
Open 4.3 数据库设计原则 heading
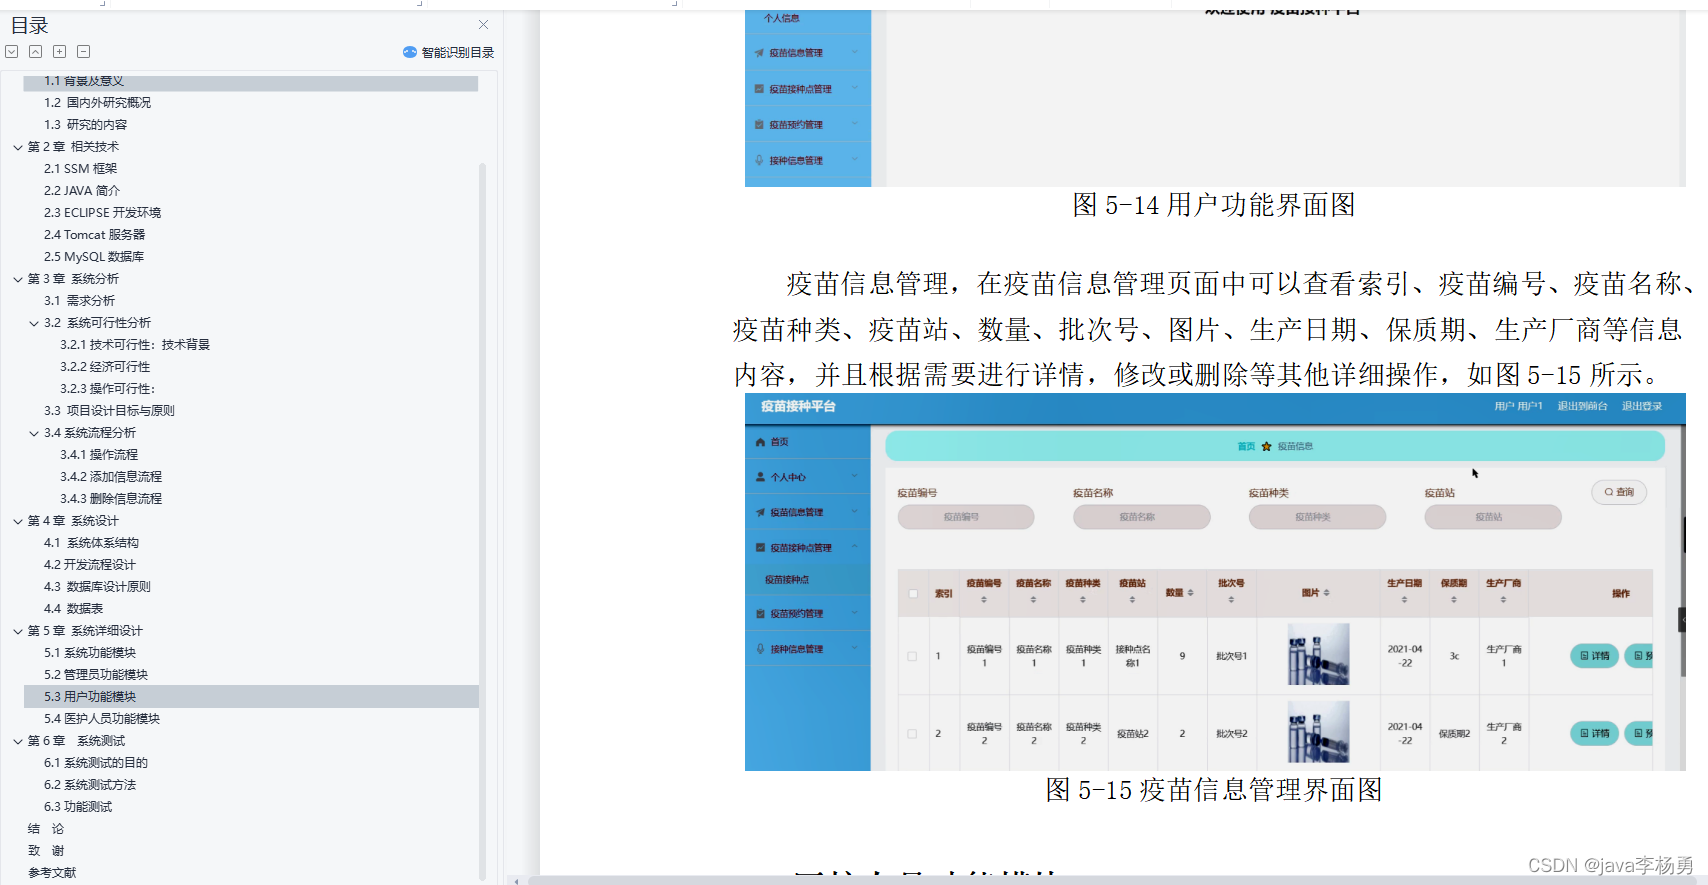tap(98, 587)
